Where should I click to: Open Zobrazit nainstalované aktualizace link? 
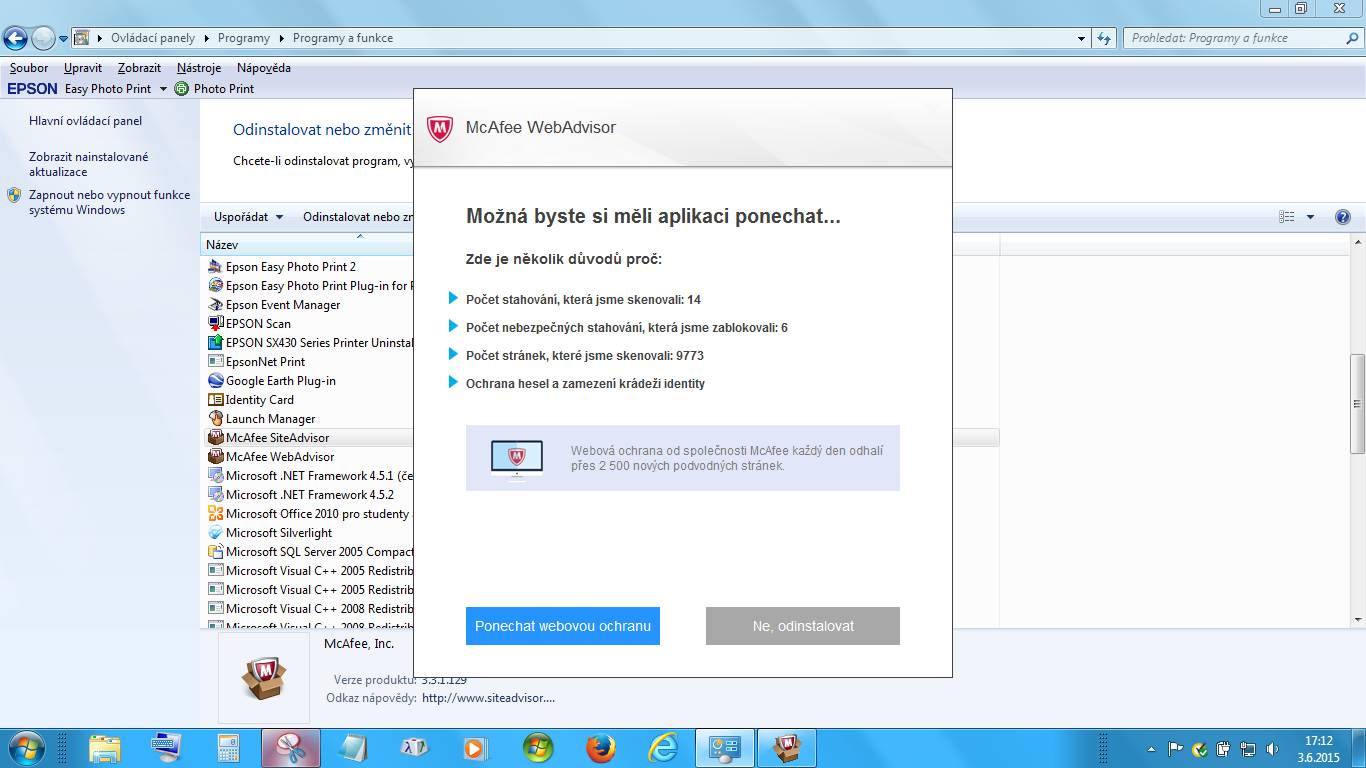[89, 164]
